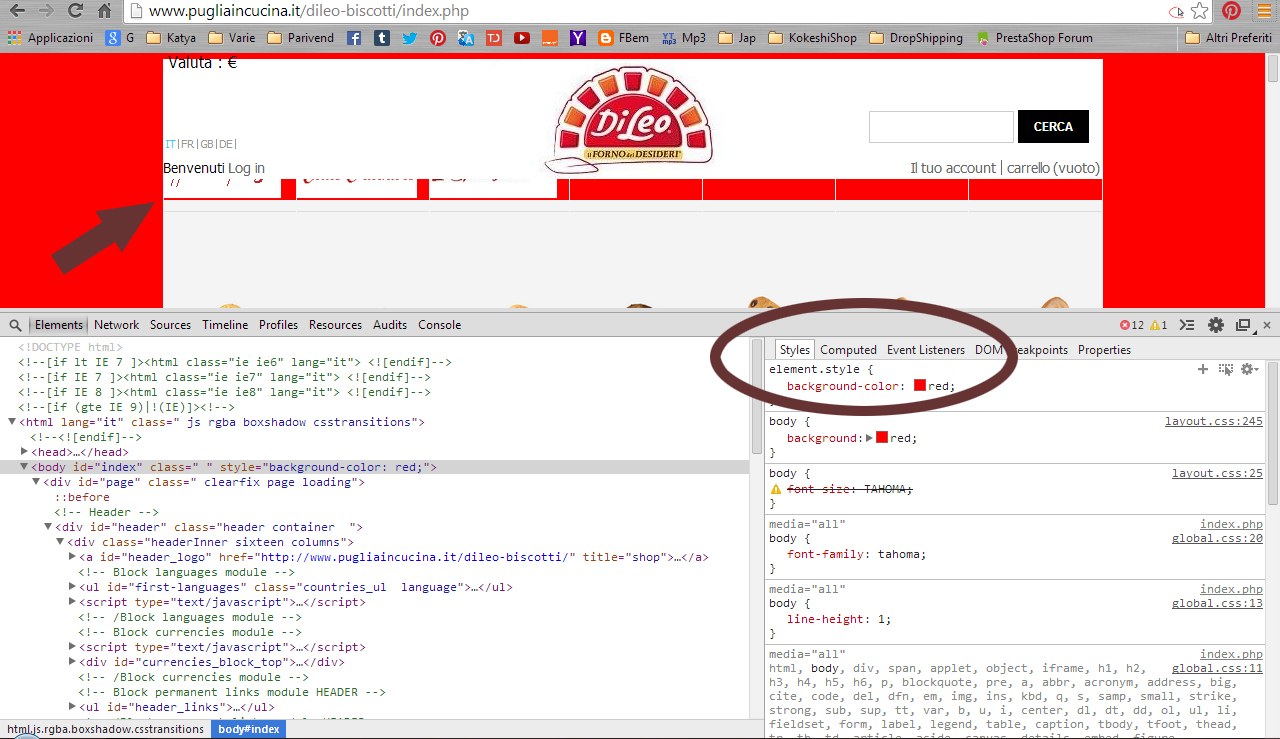Expand the ul id="header_links" node
The image size is (1280, 739).
coord(72,707)
